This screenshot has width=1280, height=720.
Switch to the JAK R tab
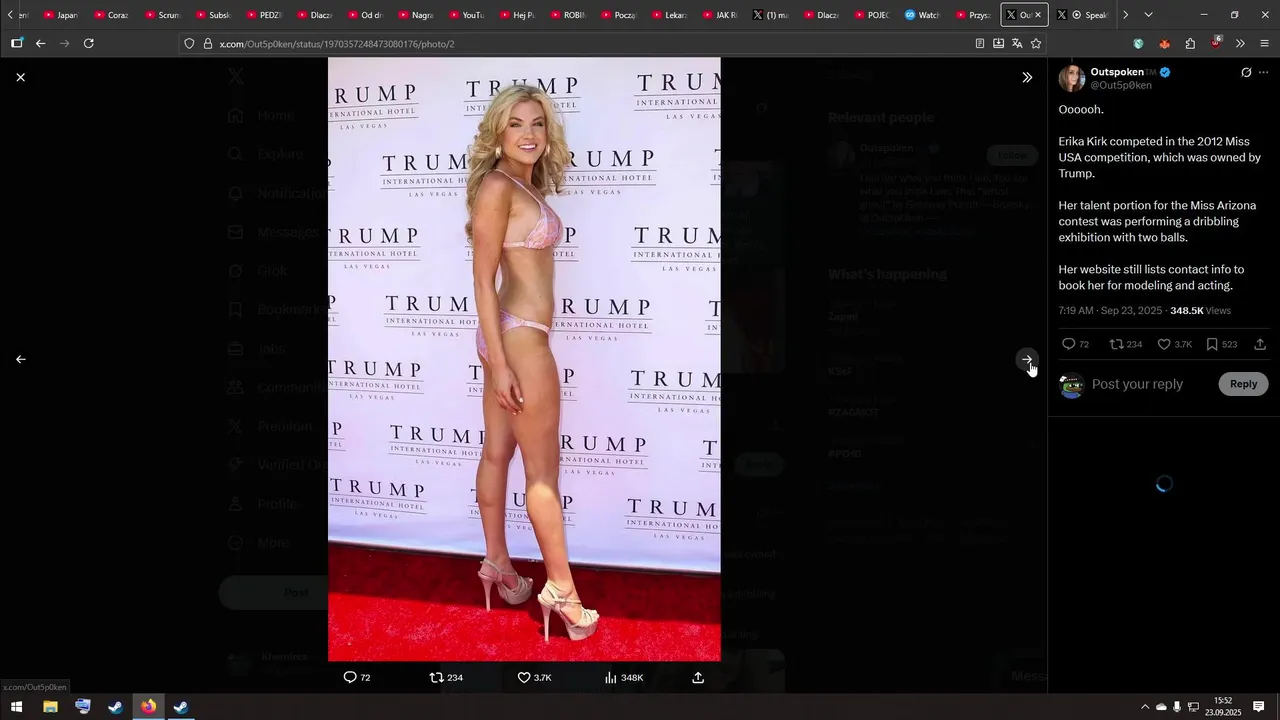718,15
